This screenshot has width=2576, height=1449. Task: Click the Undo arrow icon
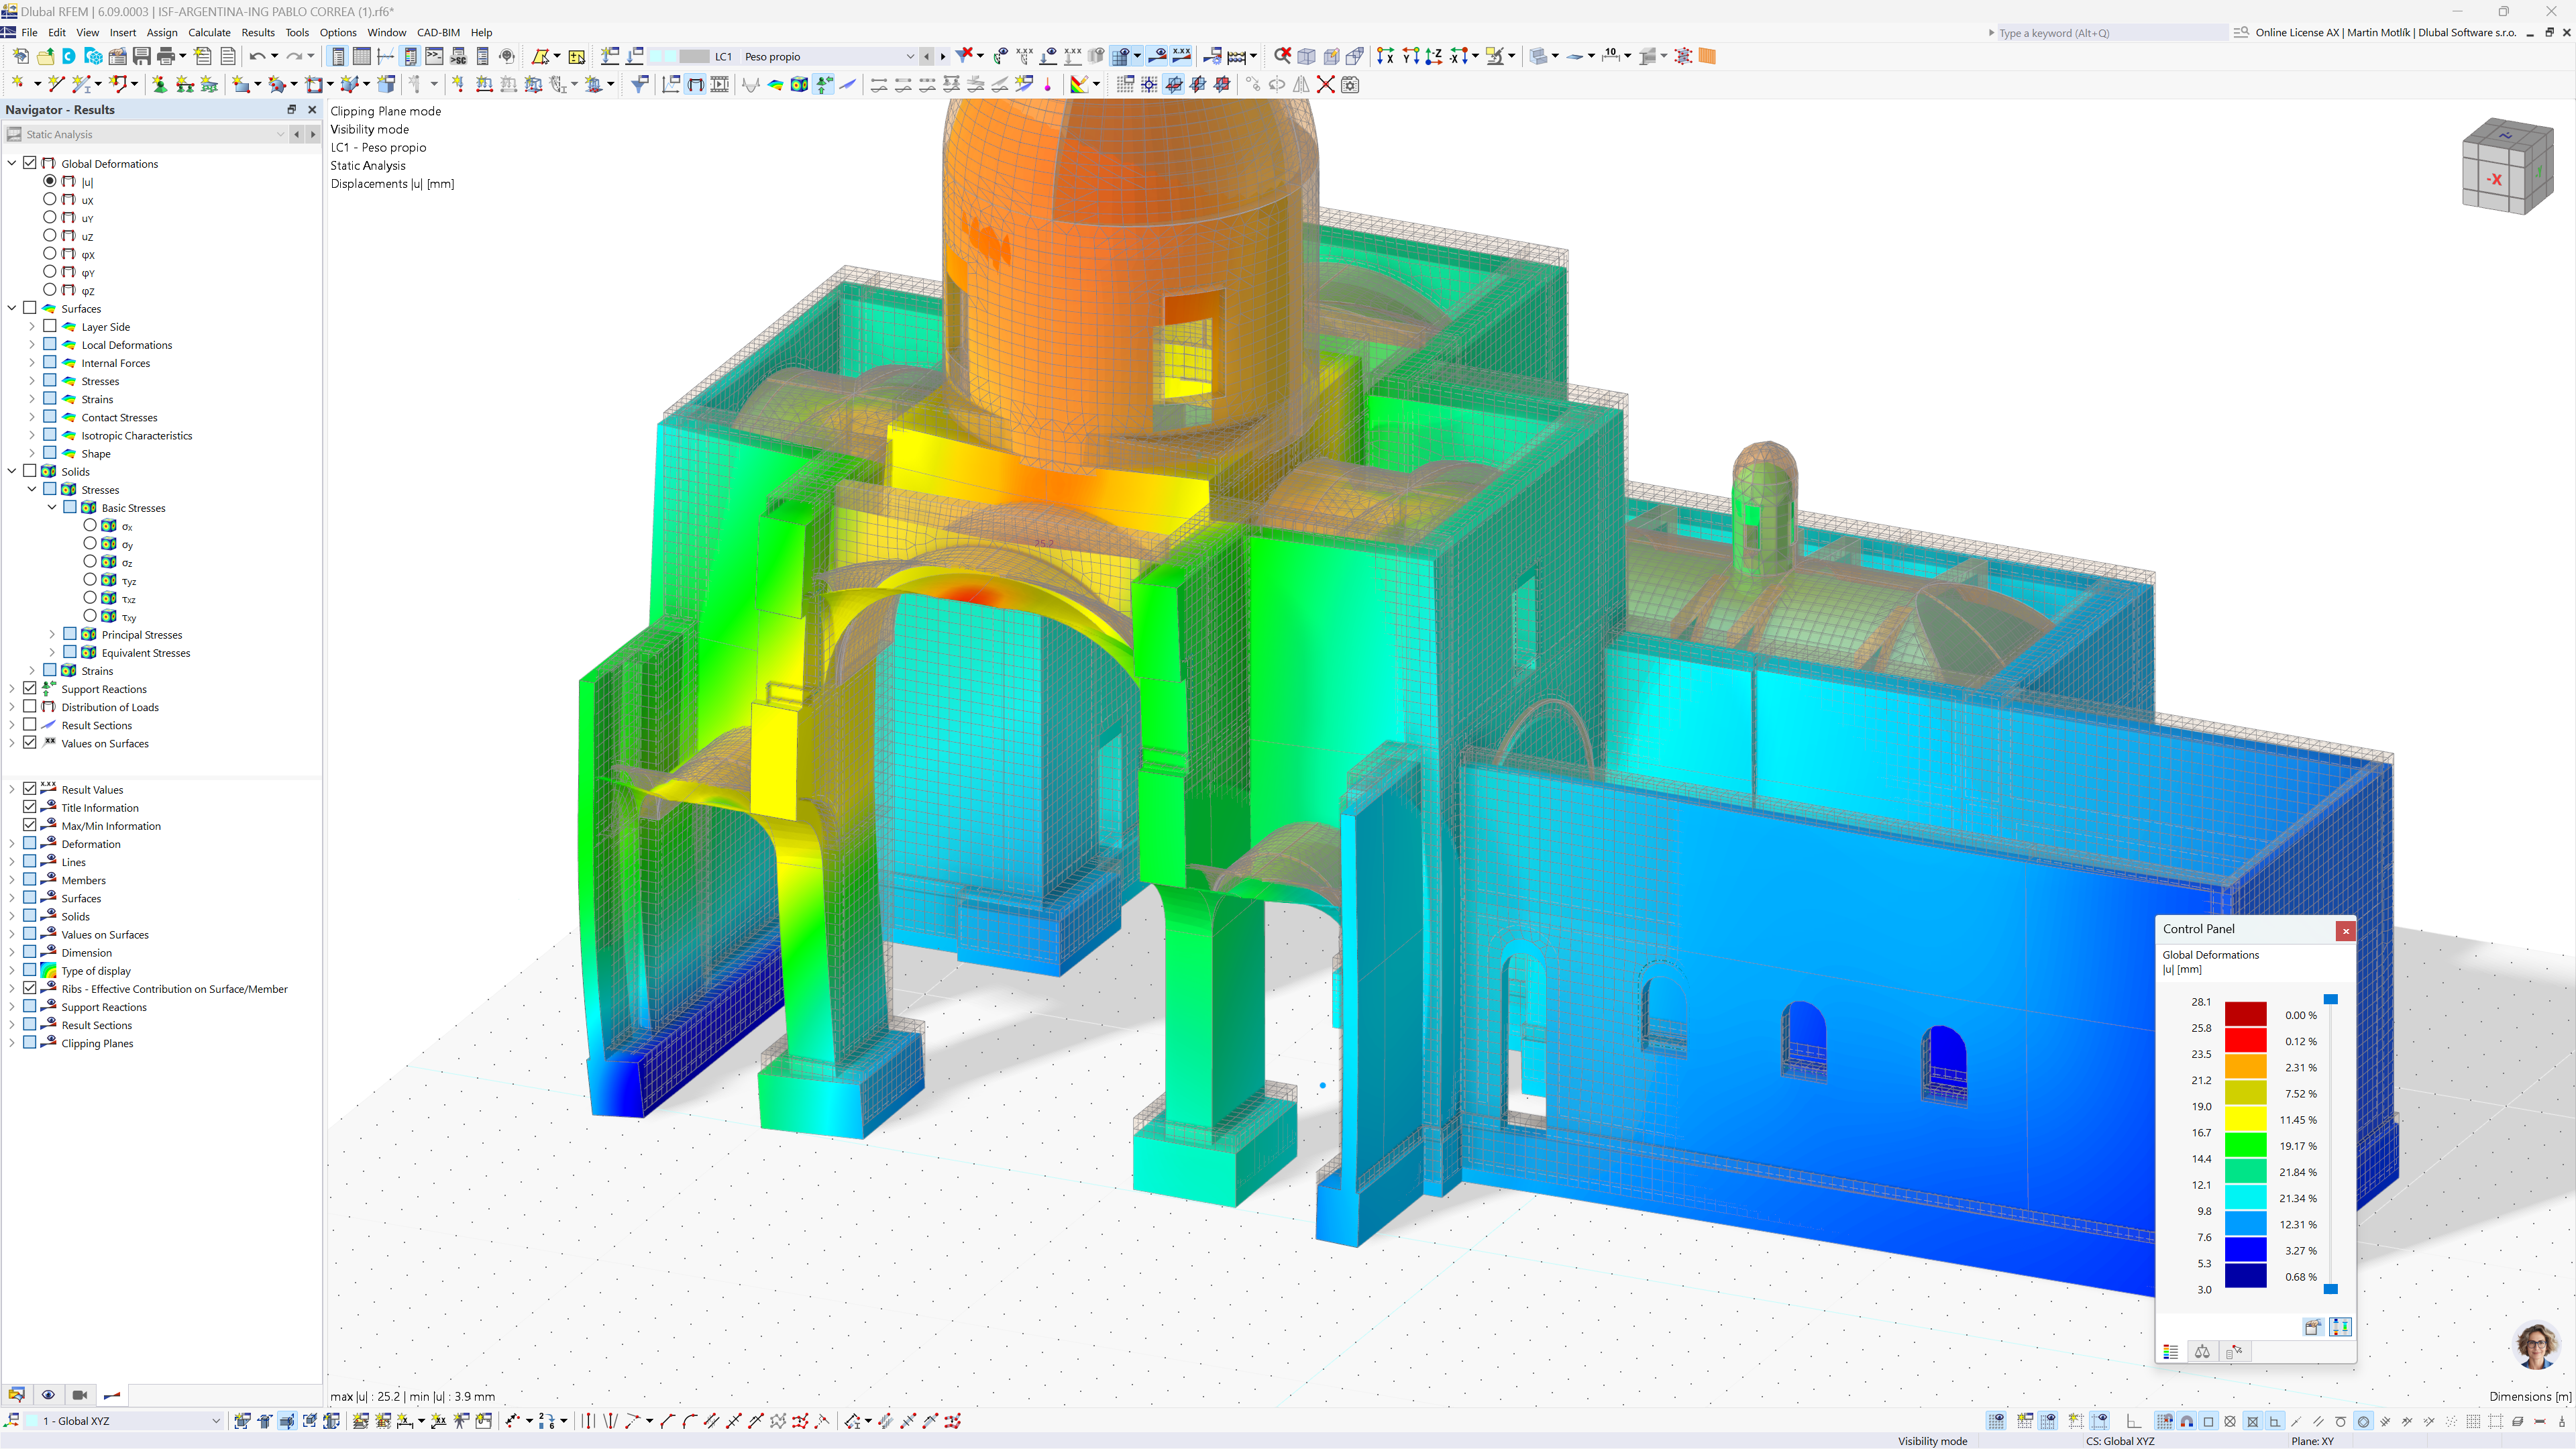pos(257,56)
